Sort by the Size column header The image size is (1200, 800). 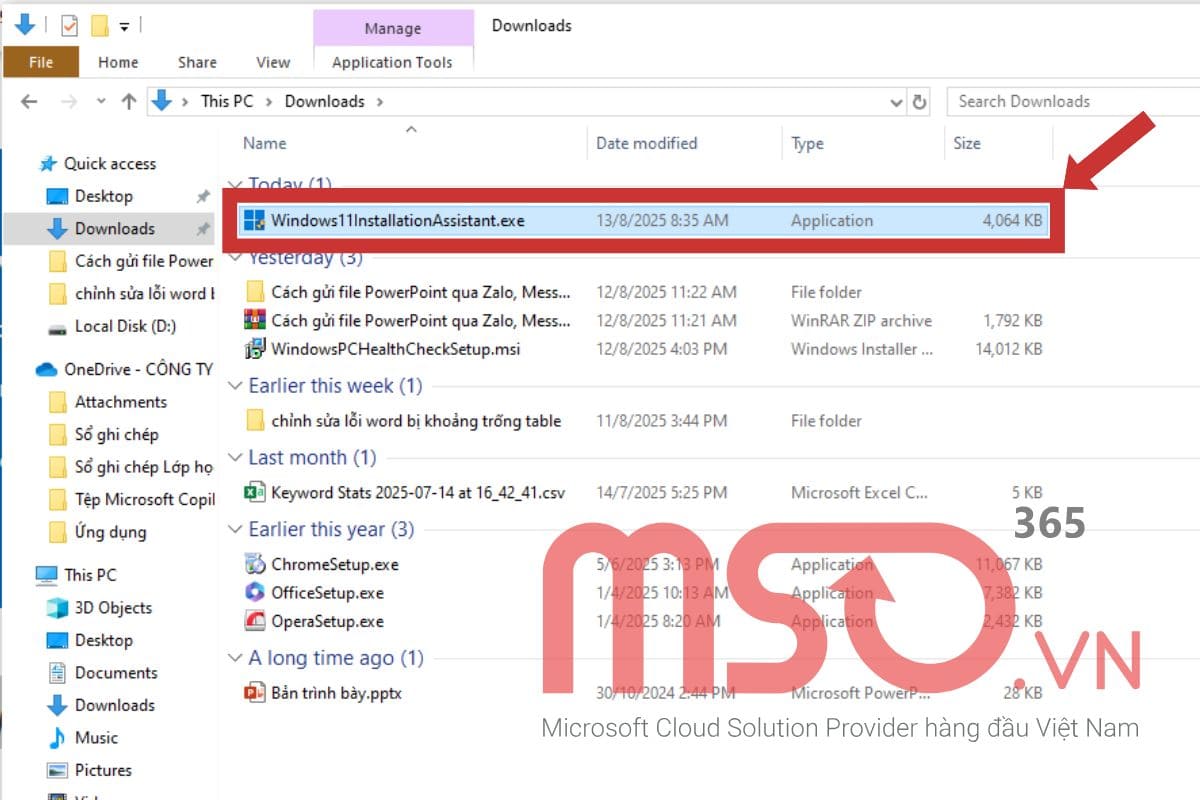(967, 143)
